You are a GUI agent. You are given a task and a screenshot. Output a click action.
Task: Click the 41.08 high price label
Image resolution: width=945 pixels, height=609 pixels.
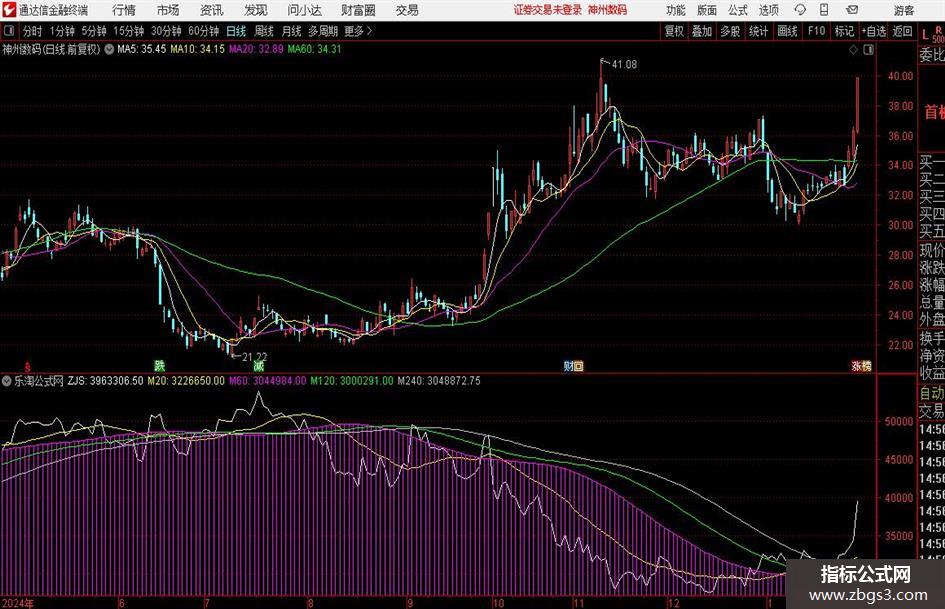[x=624, y=65]
